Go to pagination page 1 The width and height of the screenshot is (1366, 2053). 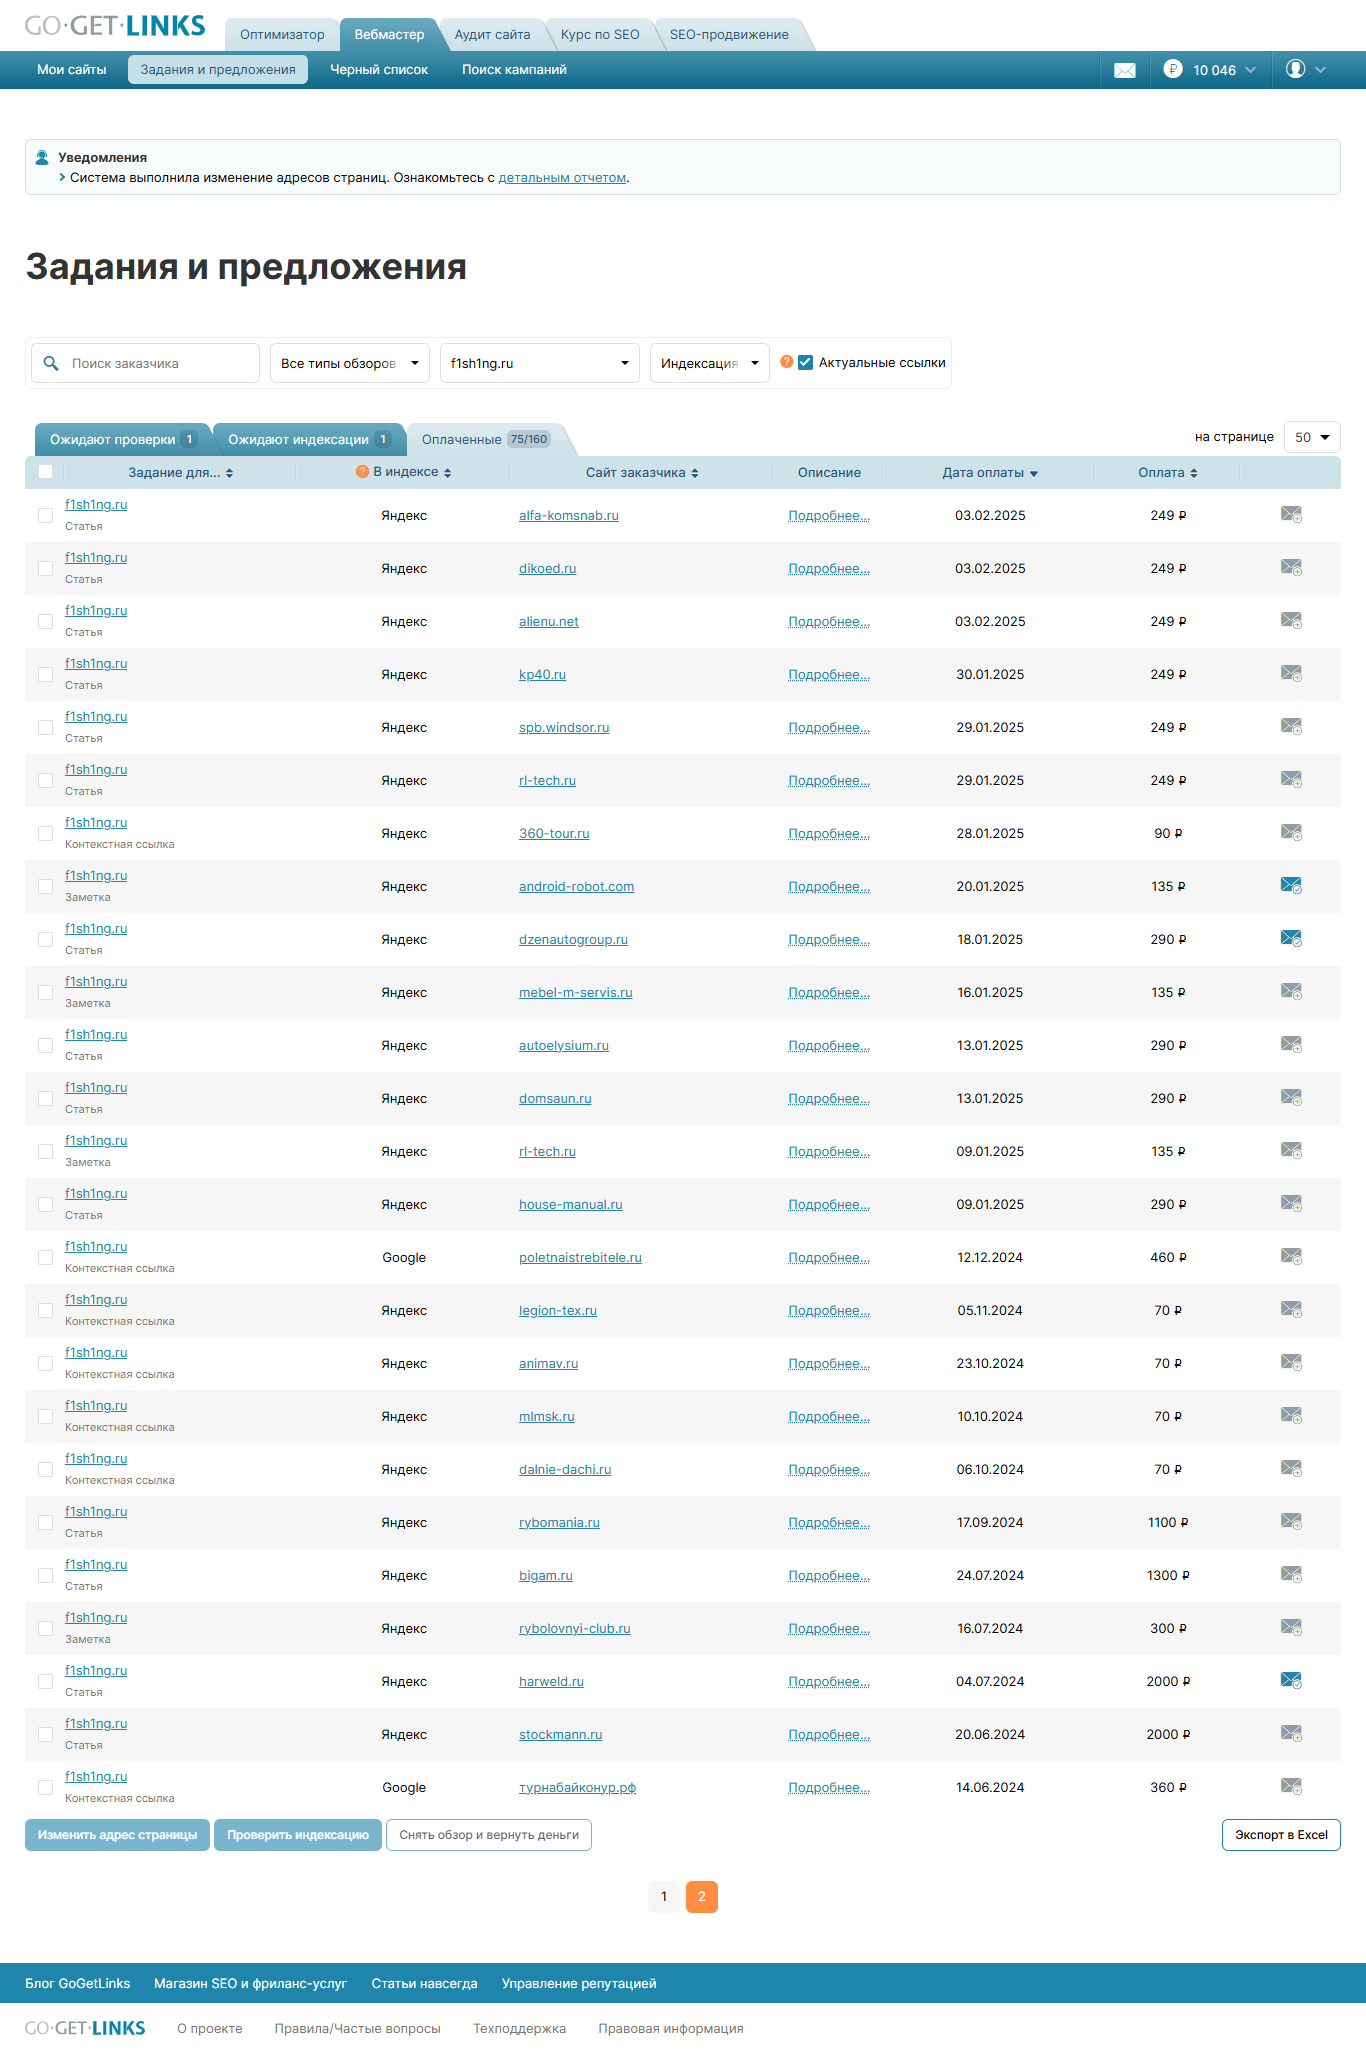point(664,1896)
